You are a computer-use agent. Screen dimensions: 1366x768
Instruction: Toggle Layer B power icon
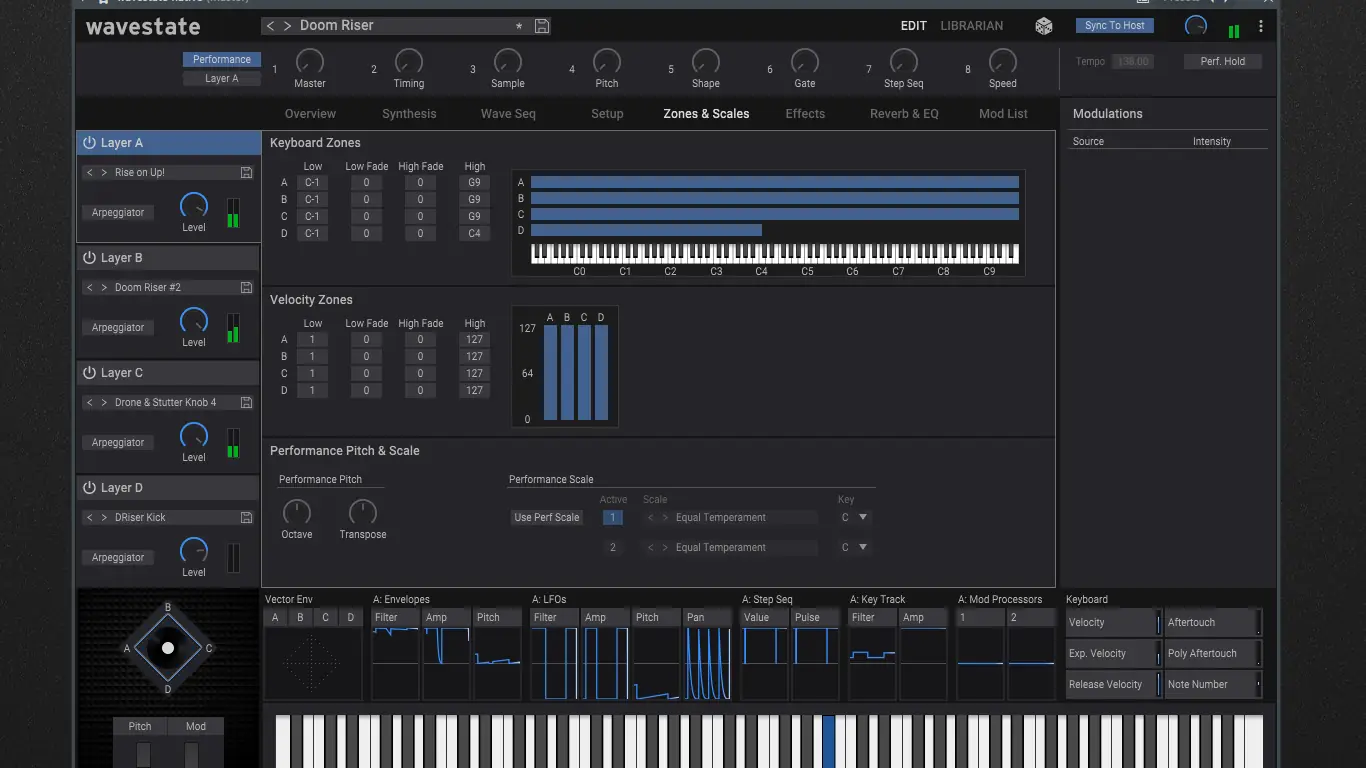tap(89, 258)
